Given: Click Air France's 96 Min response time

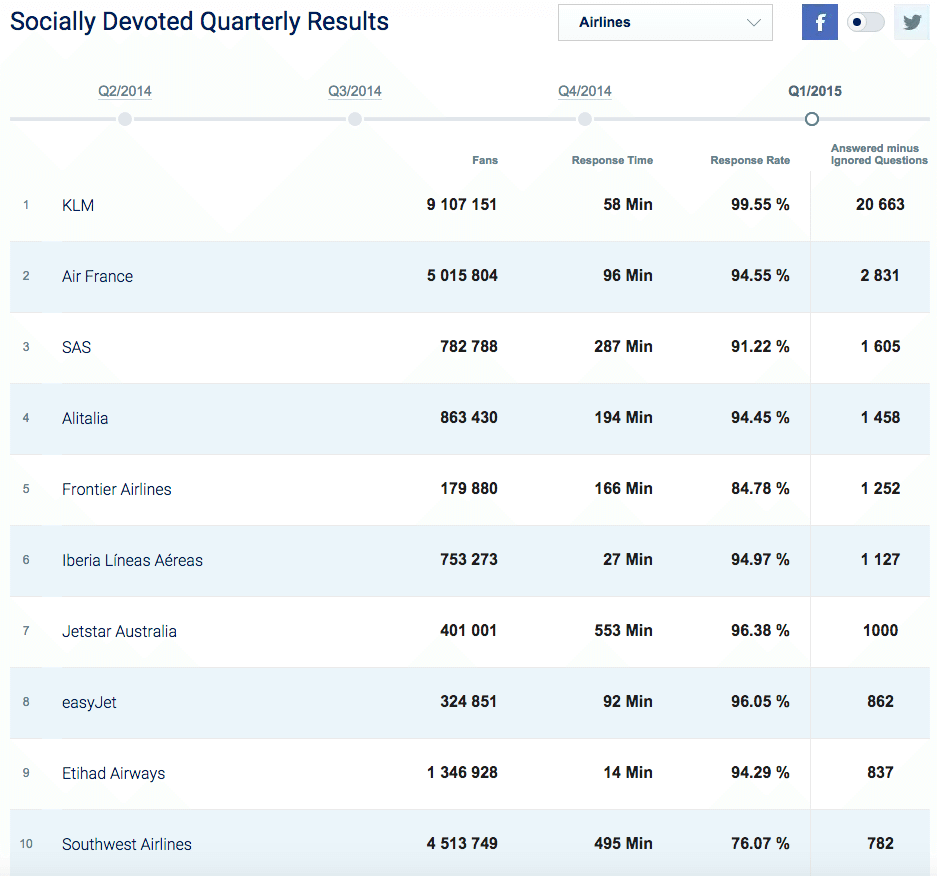Looking at the screenshot, I should 627,275.
